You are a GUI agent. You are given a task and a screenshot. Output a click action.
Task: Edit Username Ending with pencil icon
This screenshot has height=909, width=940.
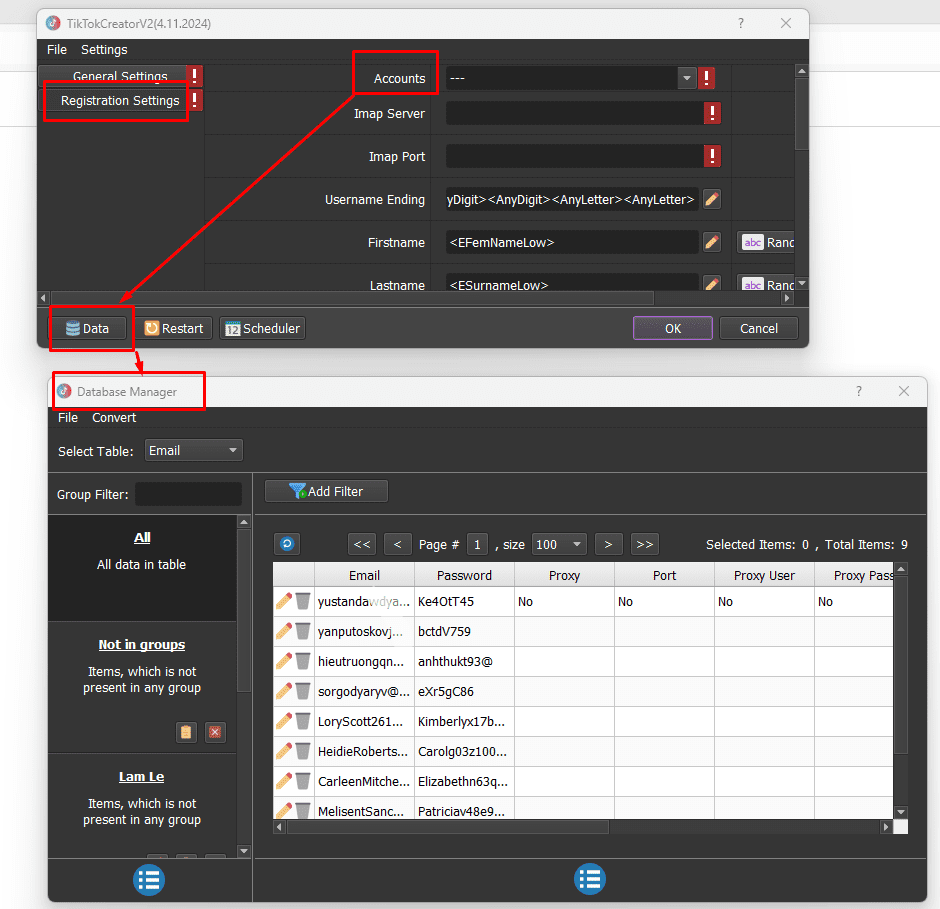(x=712, y=199)
